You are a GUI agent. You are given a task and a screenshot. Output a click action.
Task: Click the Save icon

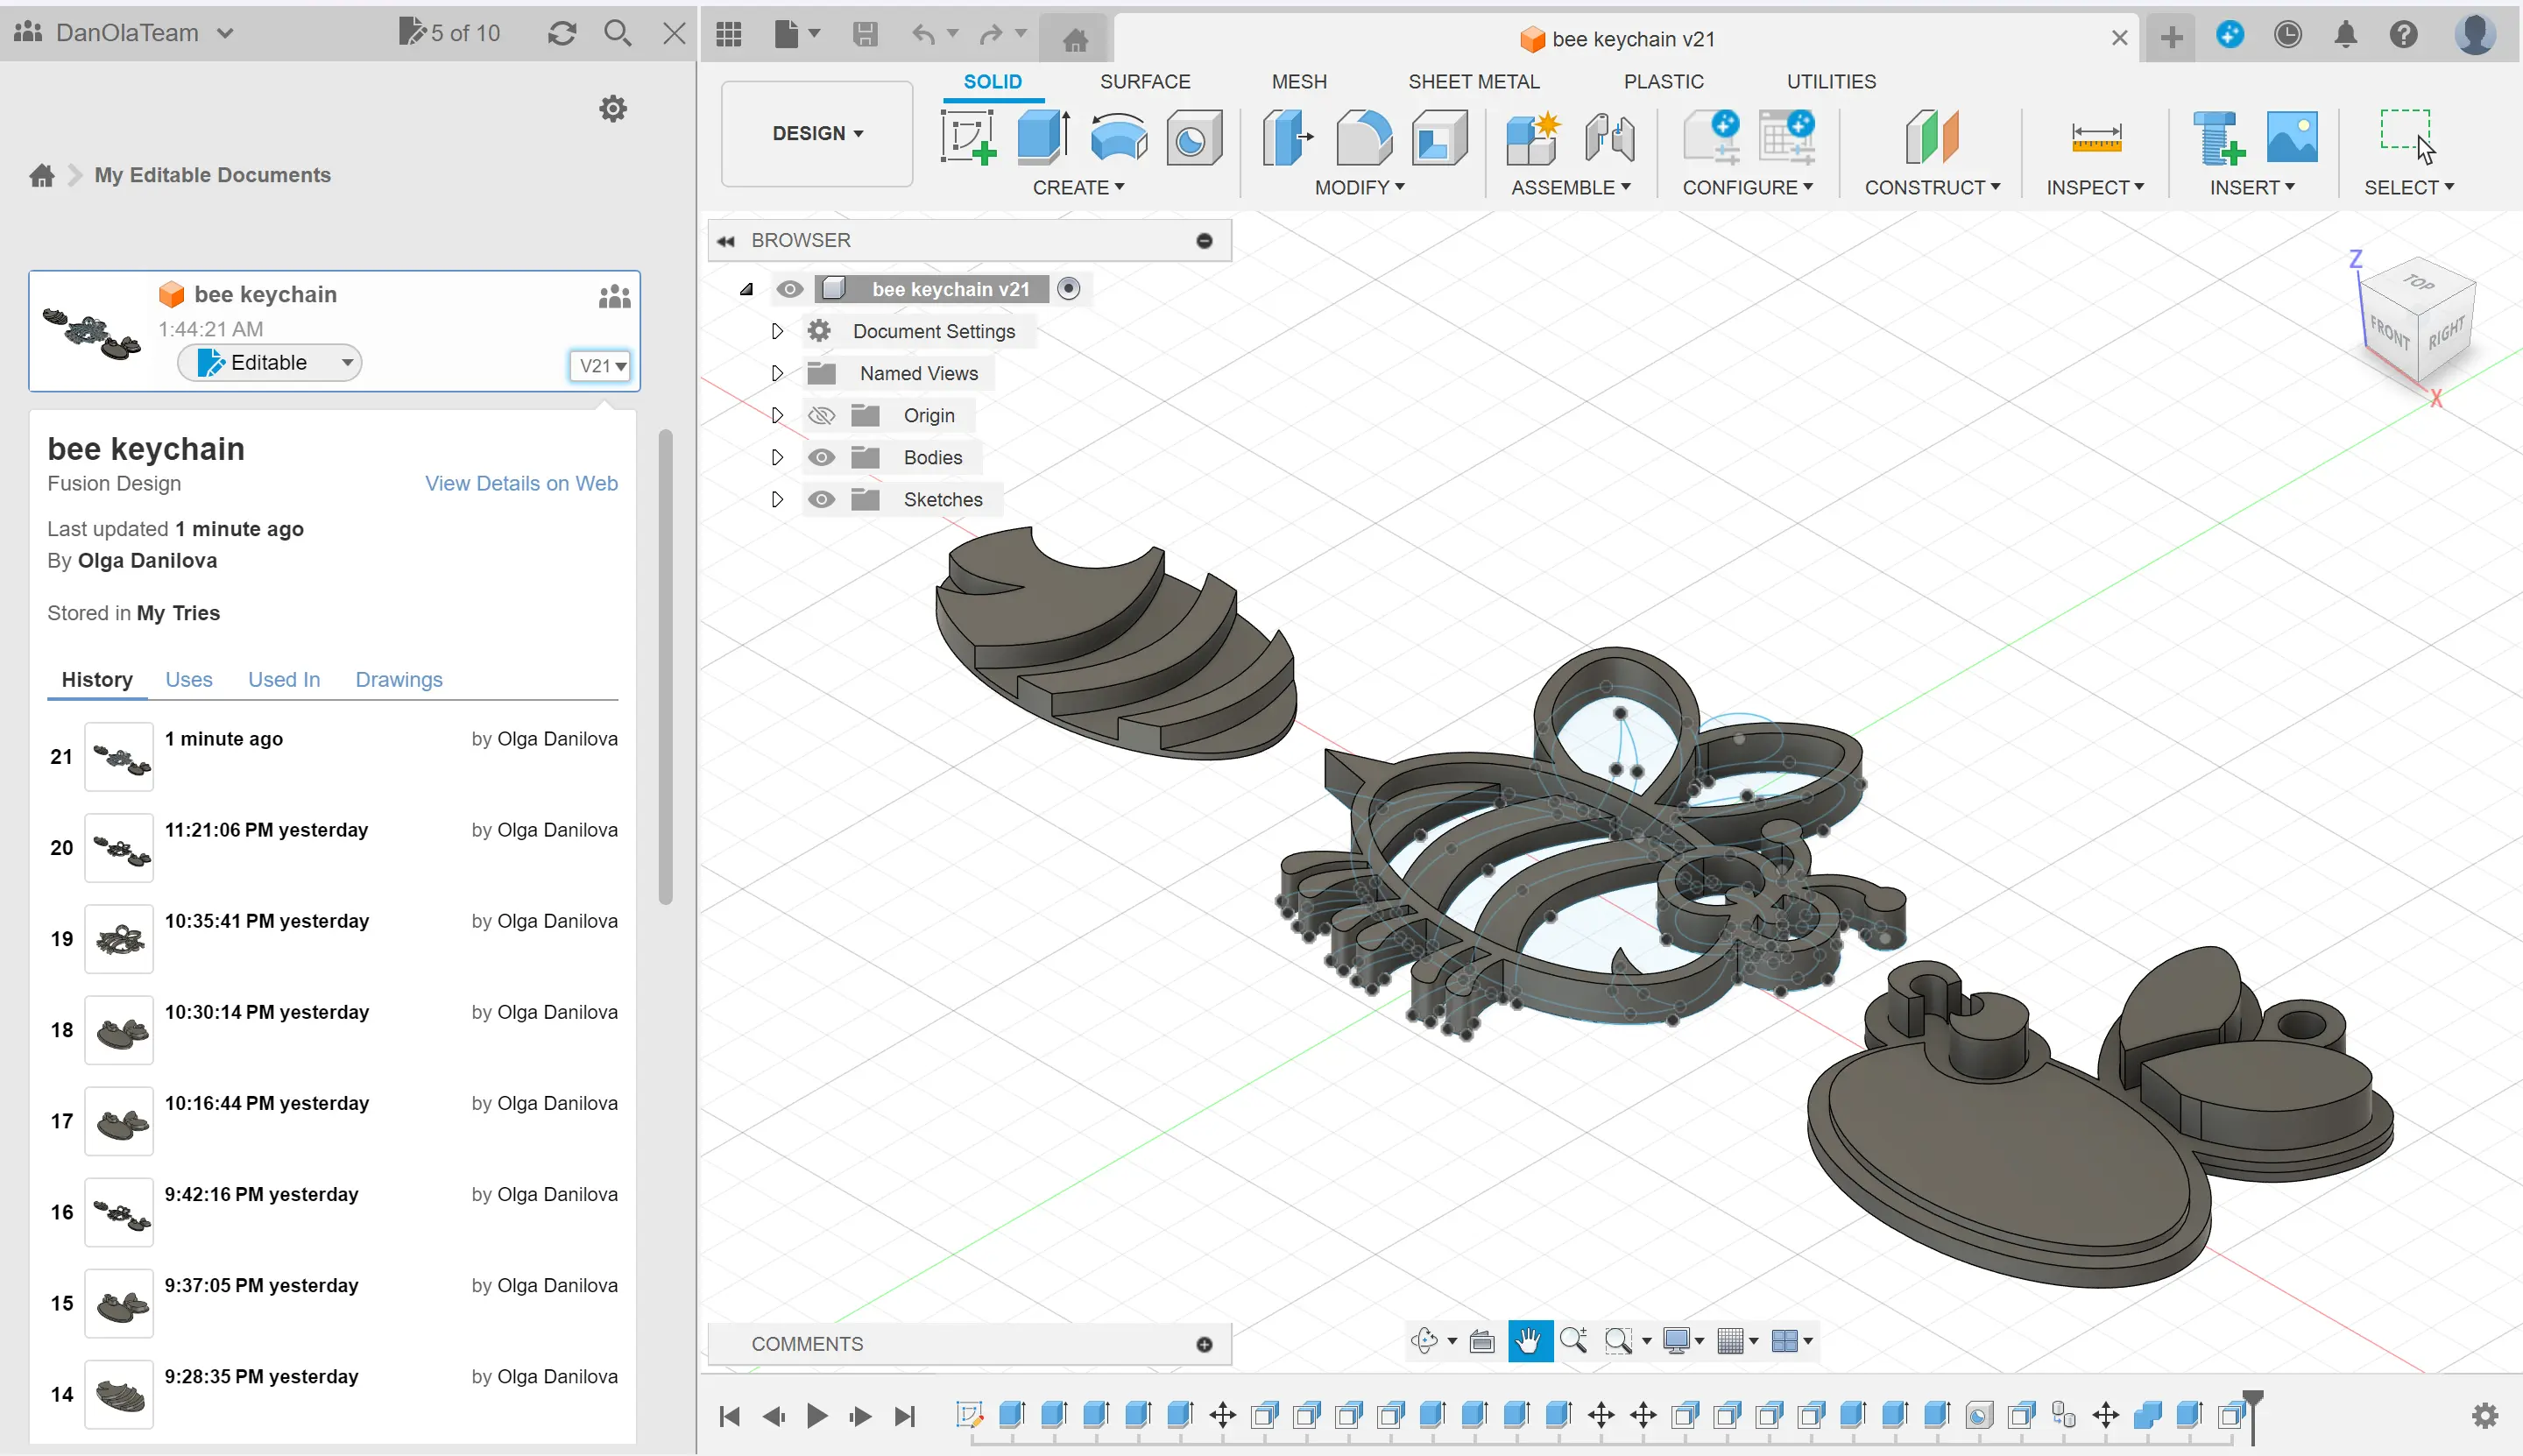click(x=865, y=35)
